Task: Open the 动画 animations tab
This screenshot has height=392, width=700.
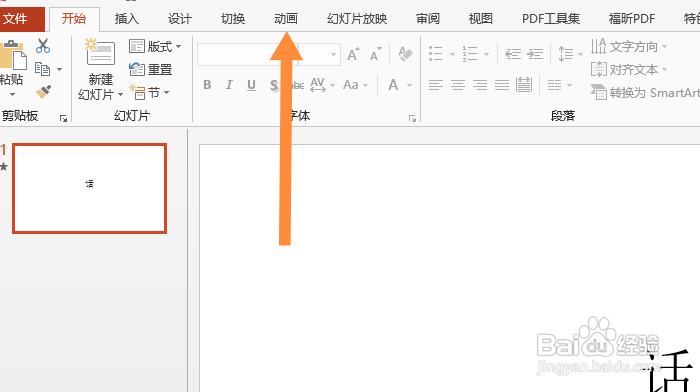Action: pos(286,19)
